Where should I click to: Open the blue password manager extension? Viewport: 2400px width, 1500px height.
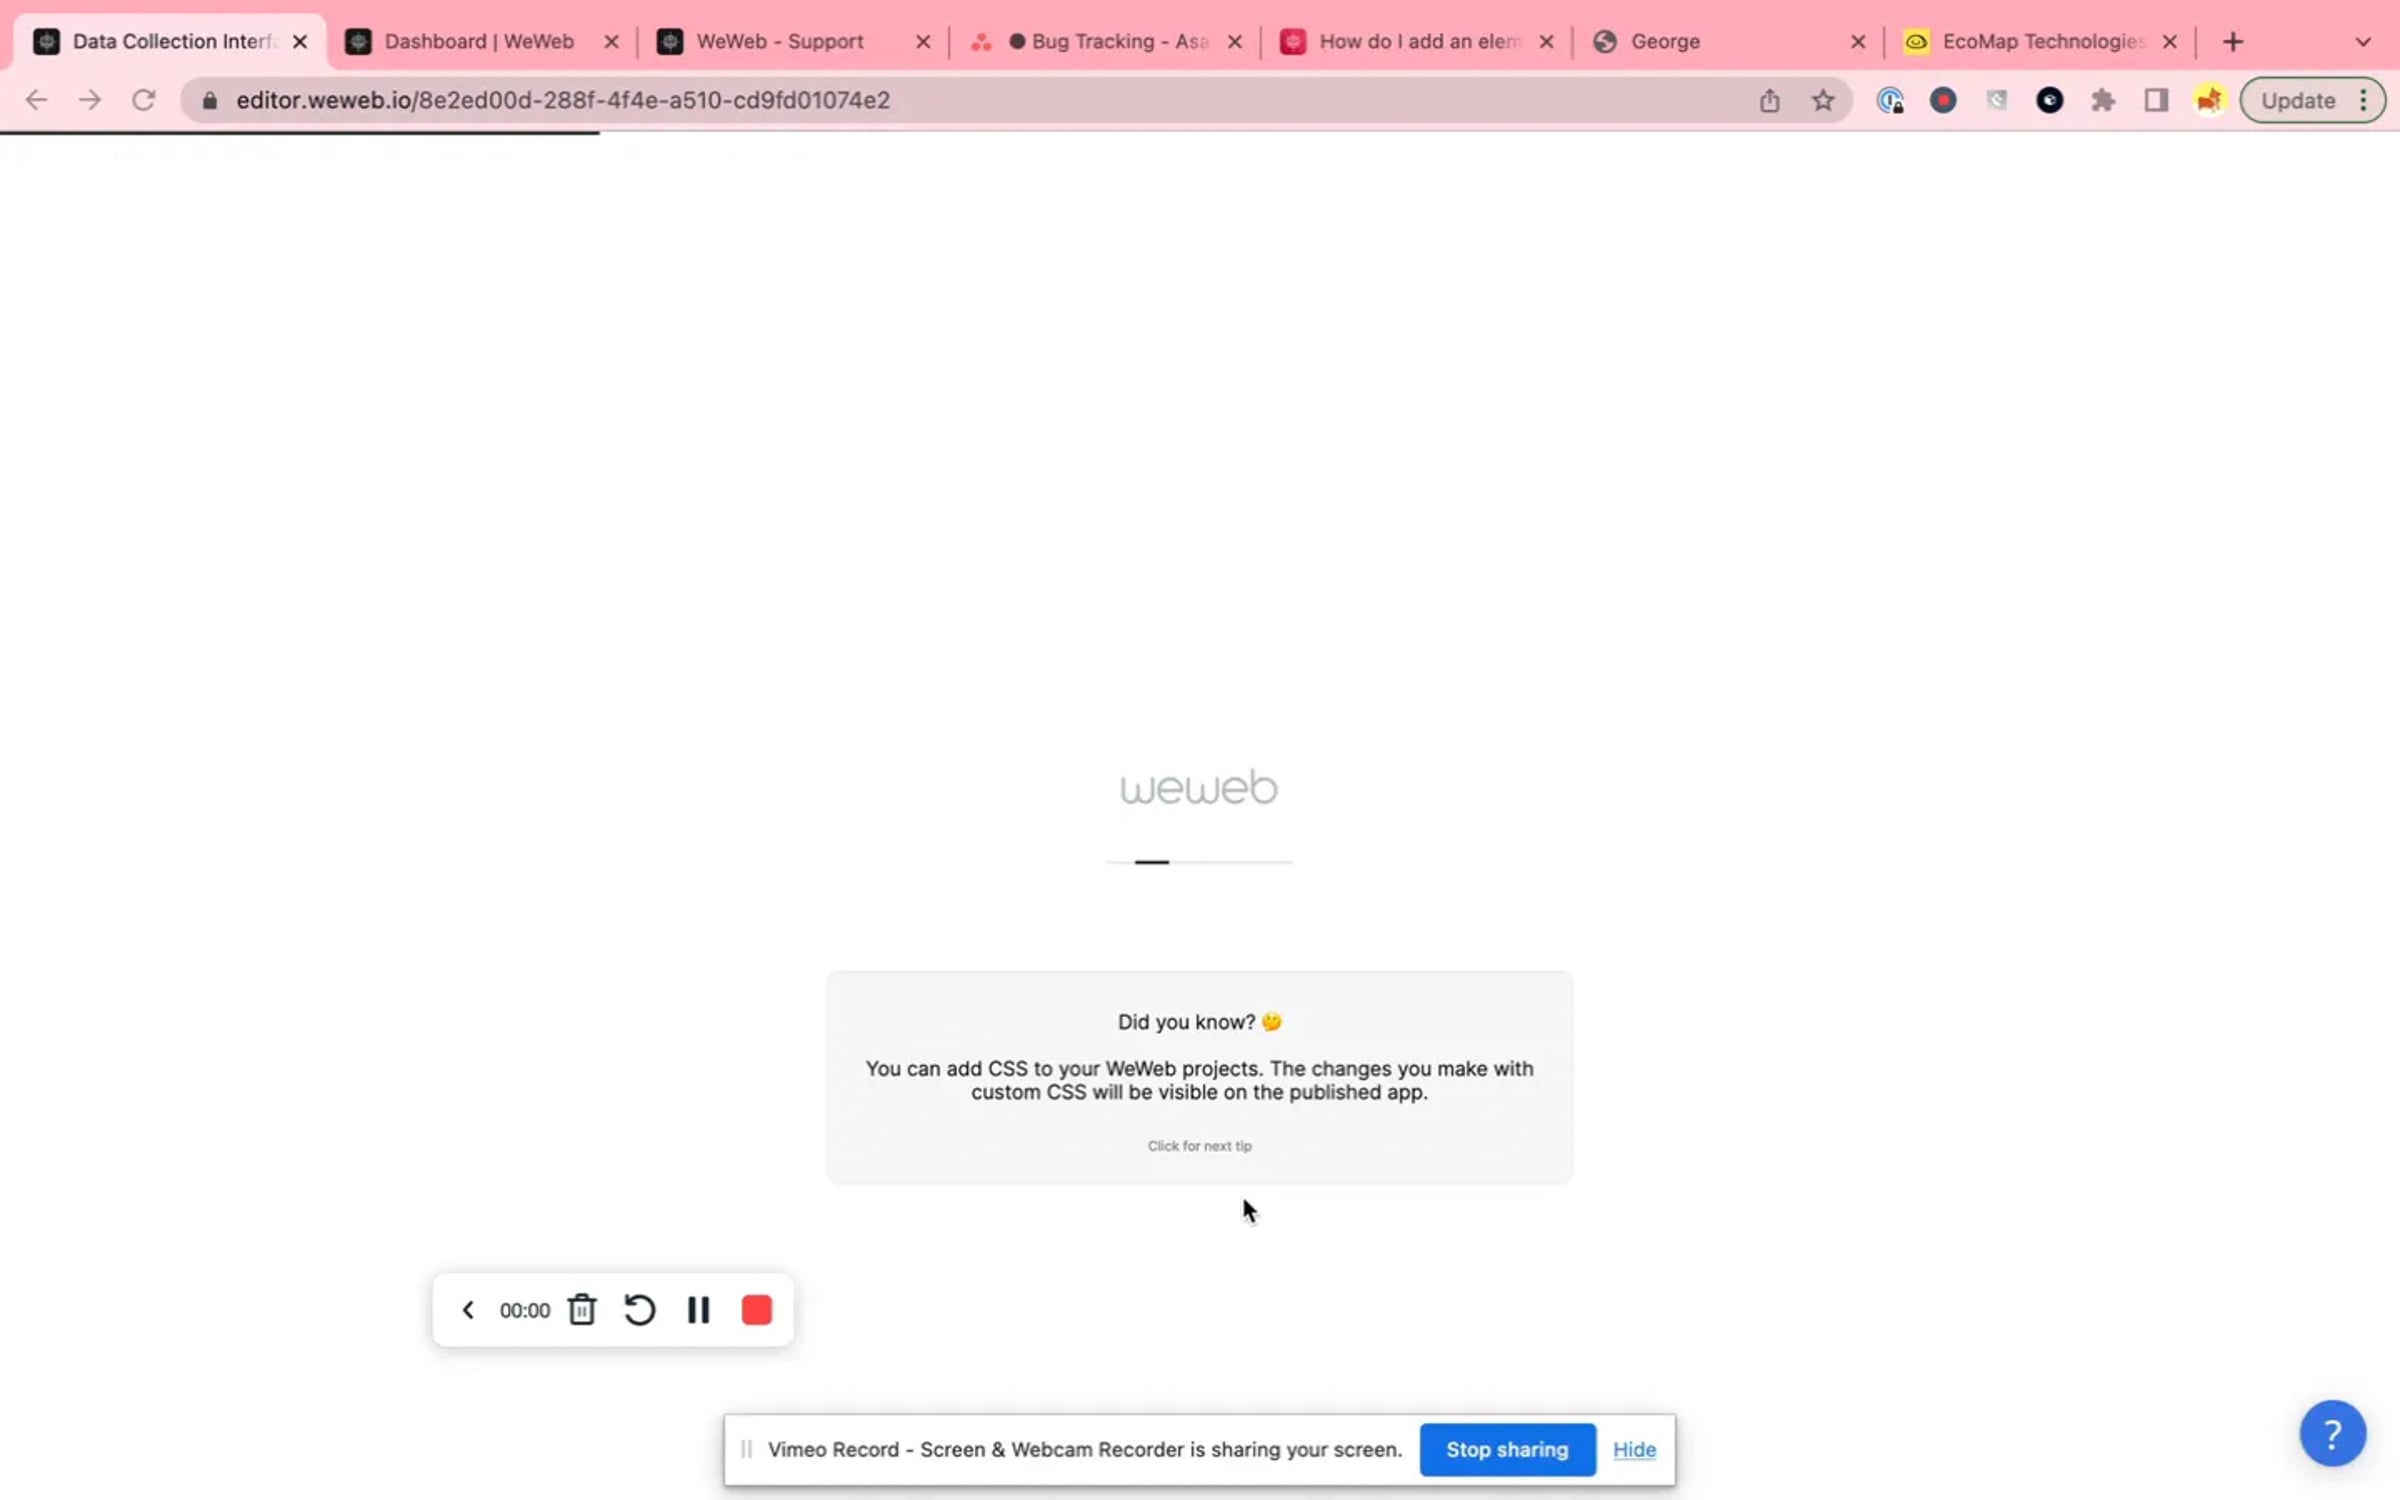(x=1890, y=100)
